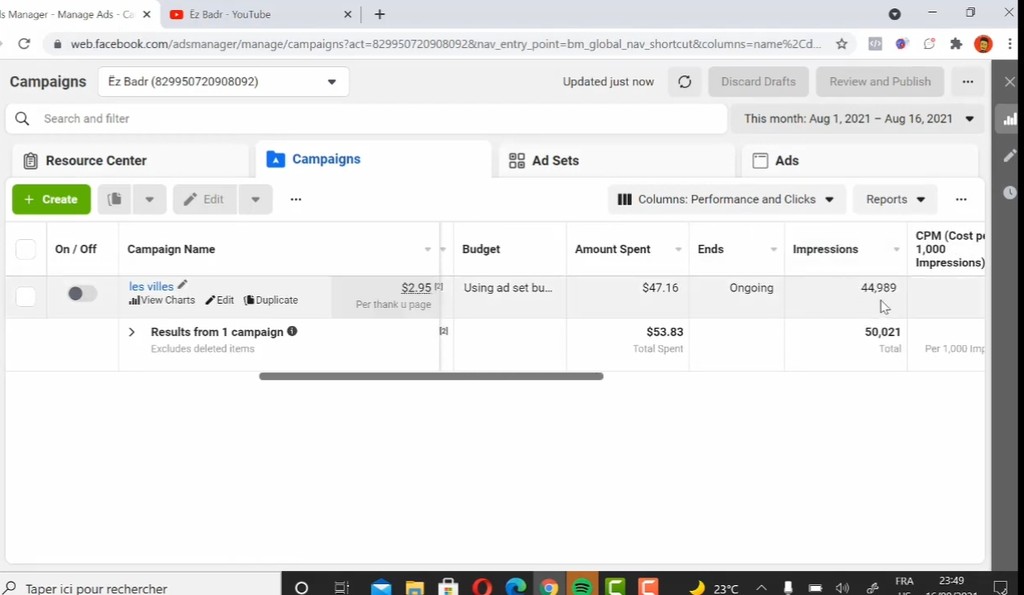The image size is (1024, 595).
Task: Open File Explorer from the taskbar
Action: click(x=415, y=587)
